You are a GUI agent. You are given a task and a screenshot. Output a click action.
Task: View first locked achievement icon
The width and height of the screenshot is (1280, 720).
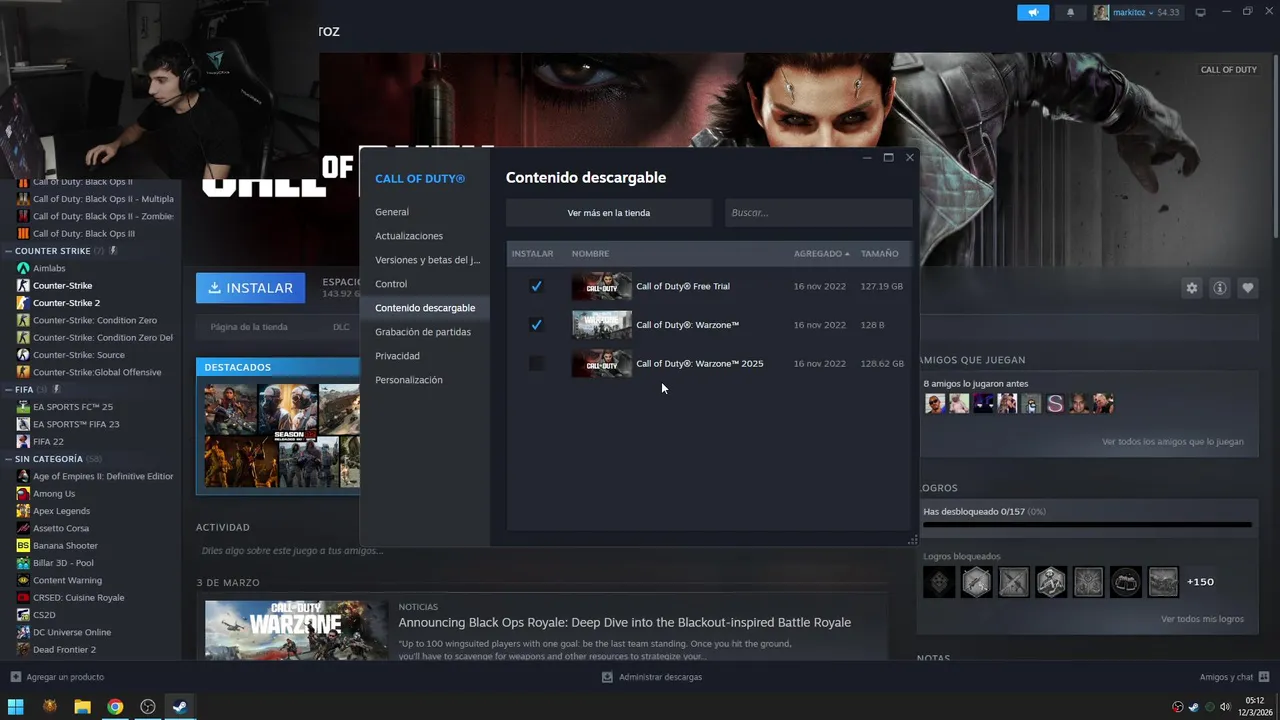(939, 582)
